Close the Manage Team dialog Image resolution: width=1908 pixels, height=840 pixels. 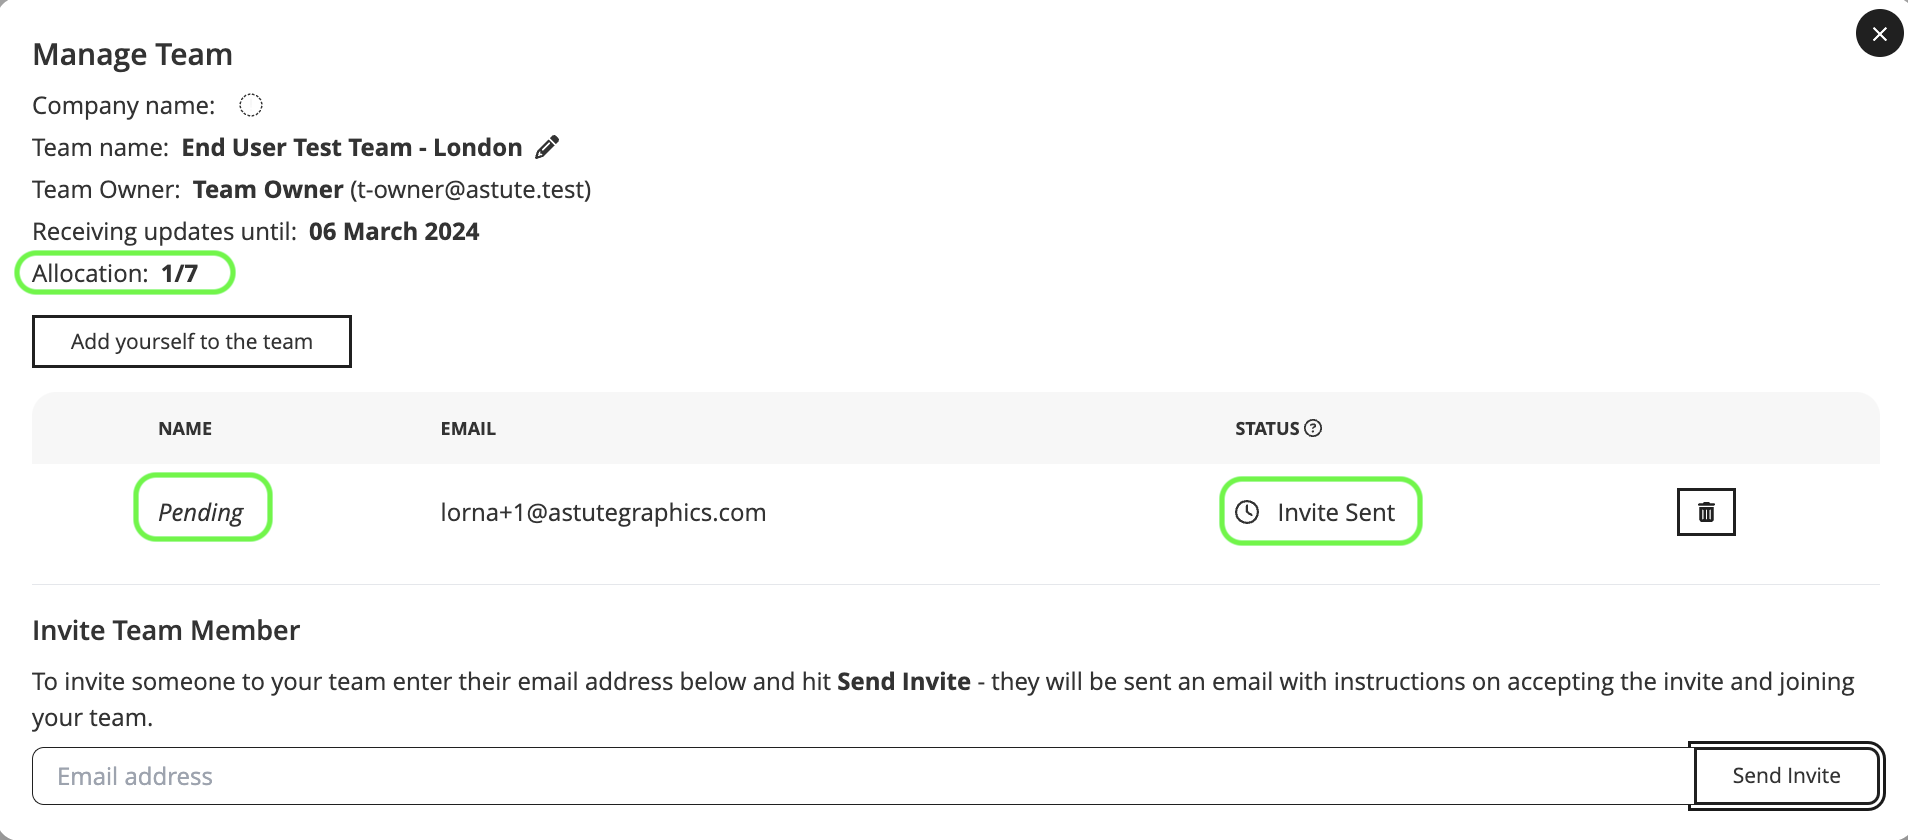pos(1879,34)
